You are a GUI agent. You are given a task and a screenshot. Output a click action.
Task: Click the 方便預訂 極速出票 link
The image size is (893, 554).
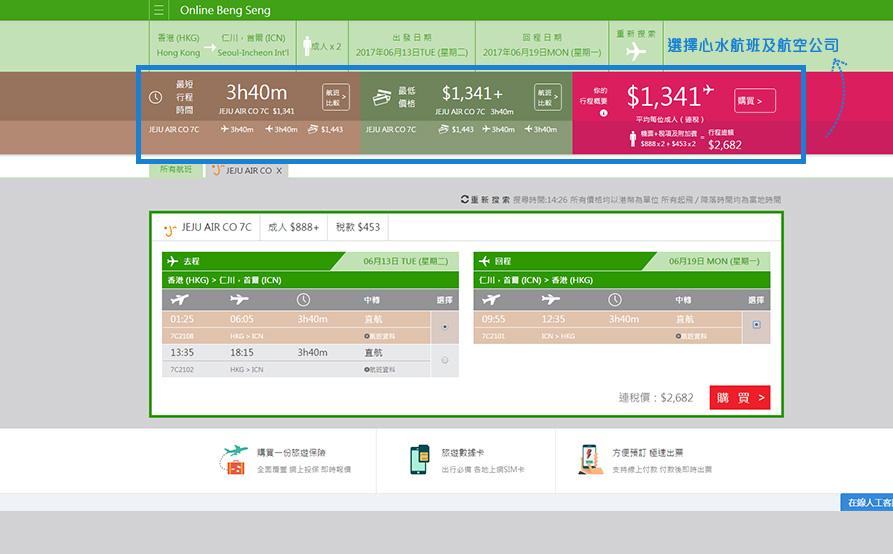pyautogui.click(x=648, y=453)
